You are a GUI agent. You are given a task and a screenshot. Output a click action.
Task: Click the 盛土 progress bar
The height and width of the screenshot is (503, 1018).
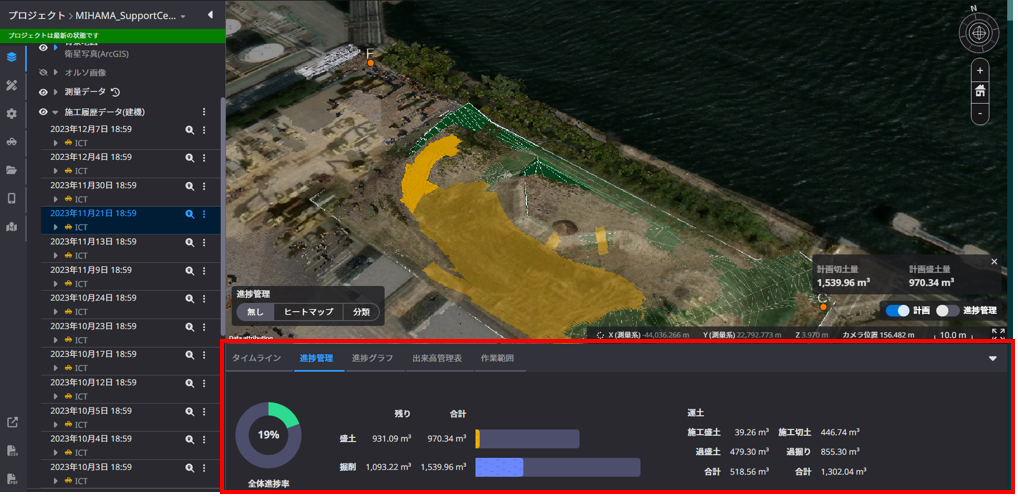[527, 439]
